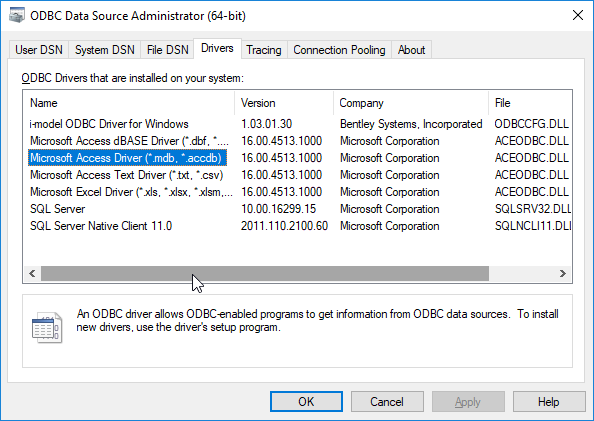Open the About tab
594x421 pixels.
point(411,50)
